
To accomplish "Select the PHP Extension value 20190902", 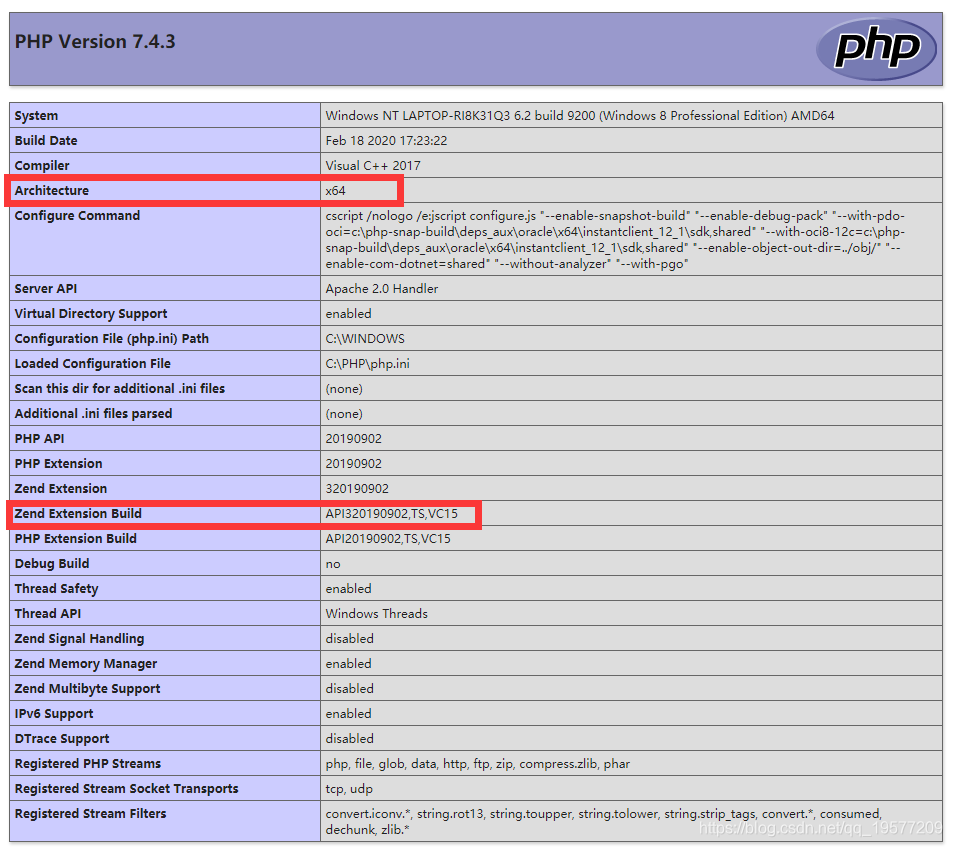I will click(353, 463).
